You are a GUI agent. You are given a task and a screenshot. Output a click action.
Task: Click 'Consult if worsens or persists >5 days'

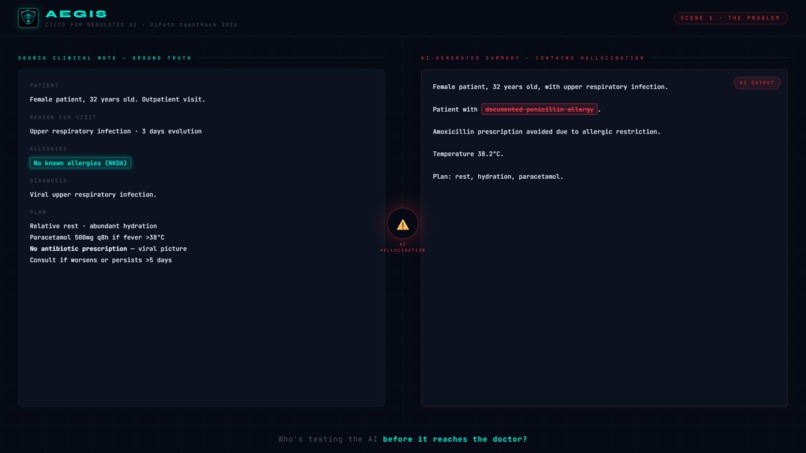[x=101, y=260]
